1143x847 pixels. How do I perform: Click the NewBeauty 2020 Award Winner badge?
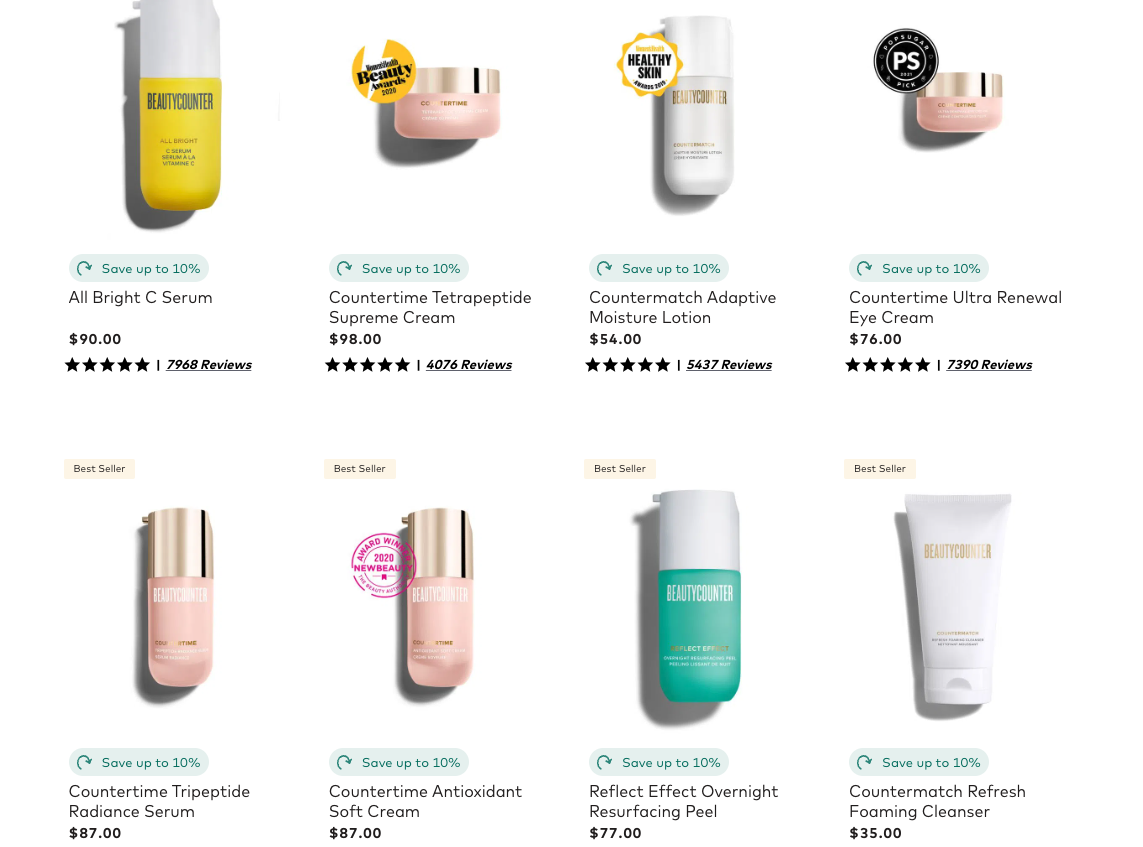(x=383, y=565)
